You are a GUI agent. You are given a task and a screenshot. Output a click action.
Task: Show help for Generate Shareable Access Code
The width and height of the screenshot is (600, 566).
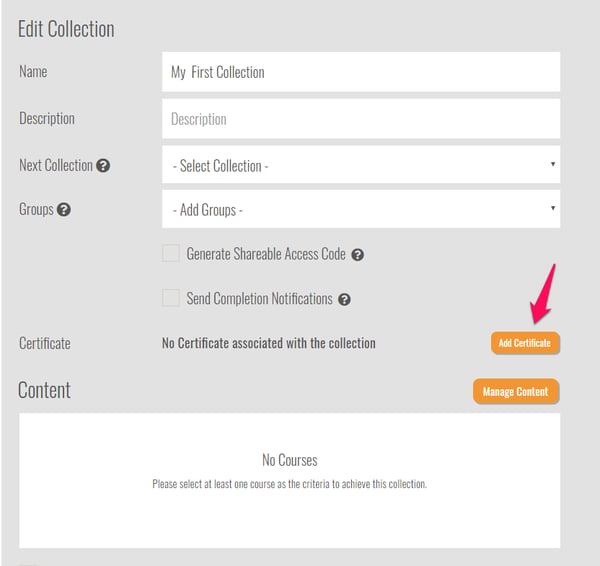coord(357,255)
